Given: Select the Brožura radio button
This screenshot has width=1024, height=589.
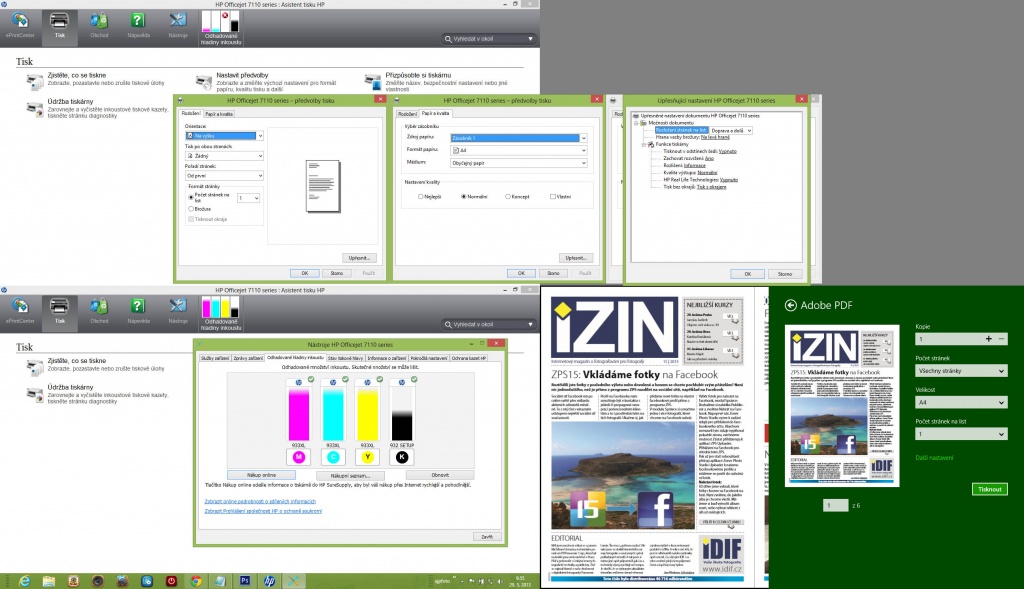Looking at the screenshot, I should point(191,209).
